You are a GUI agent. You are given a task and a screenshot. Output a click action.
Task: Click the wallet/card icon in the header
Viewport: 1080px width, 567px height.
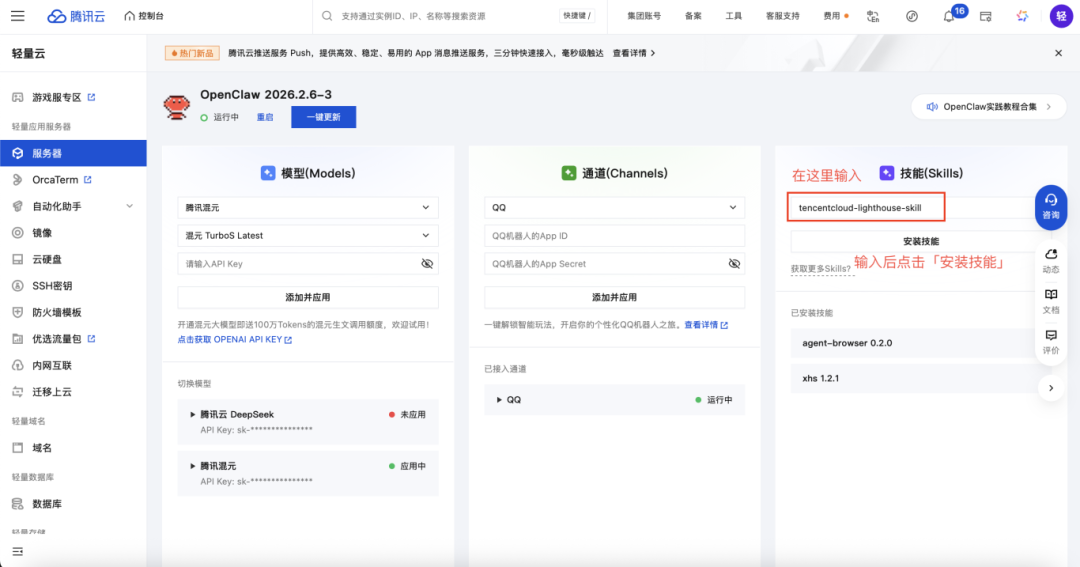click(x=986, y=16)
